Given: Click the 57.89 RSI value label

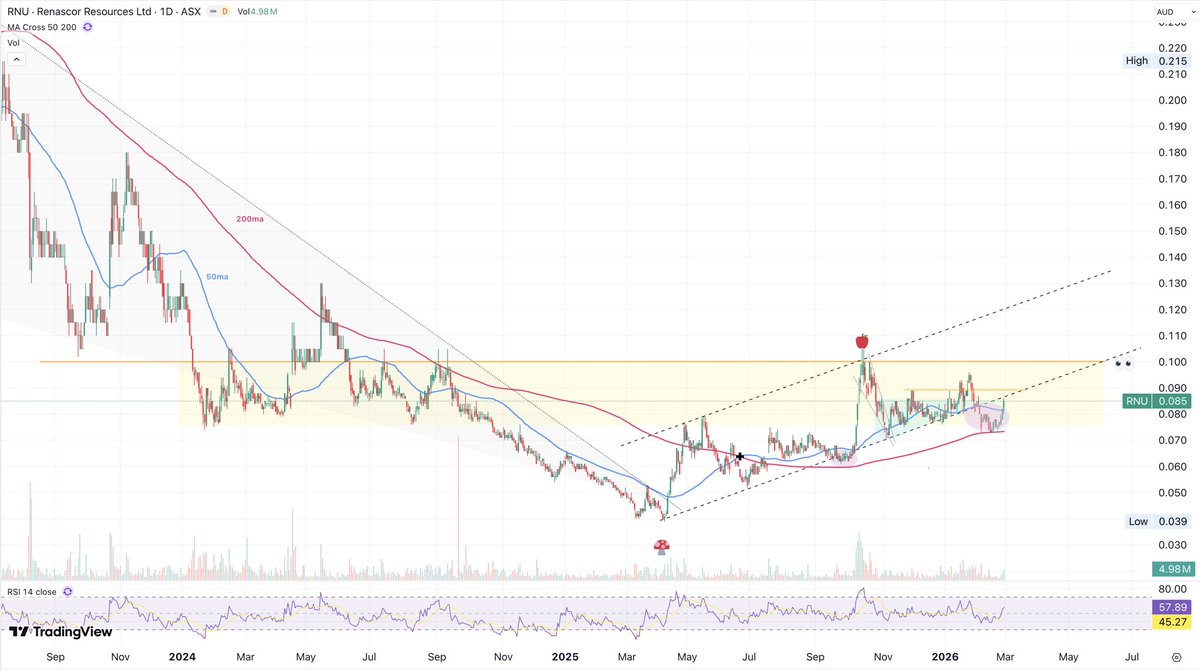Looking at the screenshot, I should (1174, 606).
